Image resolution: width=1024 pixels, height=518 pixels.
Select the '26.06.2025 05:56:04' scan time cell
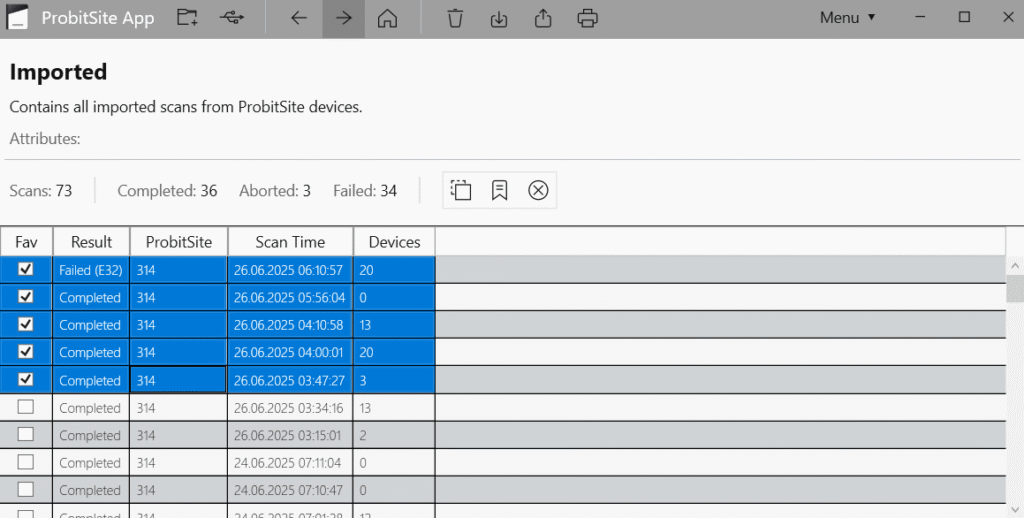click(291, 297)
